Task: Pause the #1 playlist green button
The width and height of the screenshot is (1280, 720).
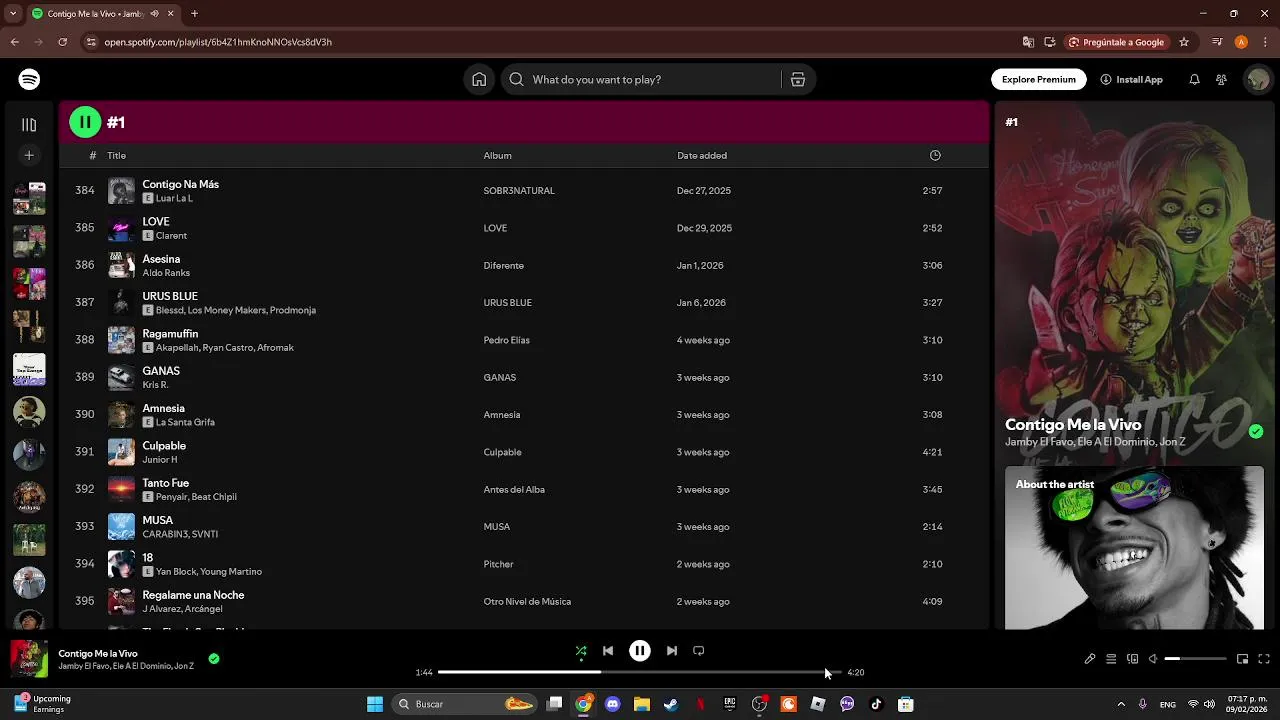Action: click(x=85, y=122)
